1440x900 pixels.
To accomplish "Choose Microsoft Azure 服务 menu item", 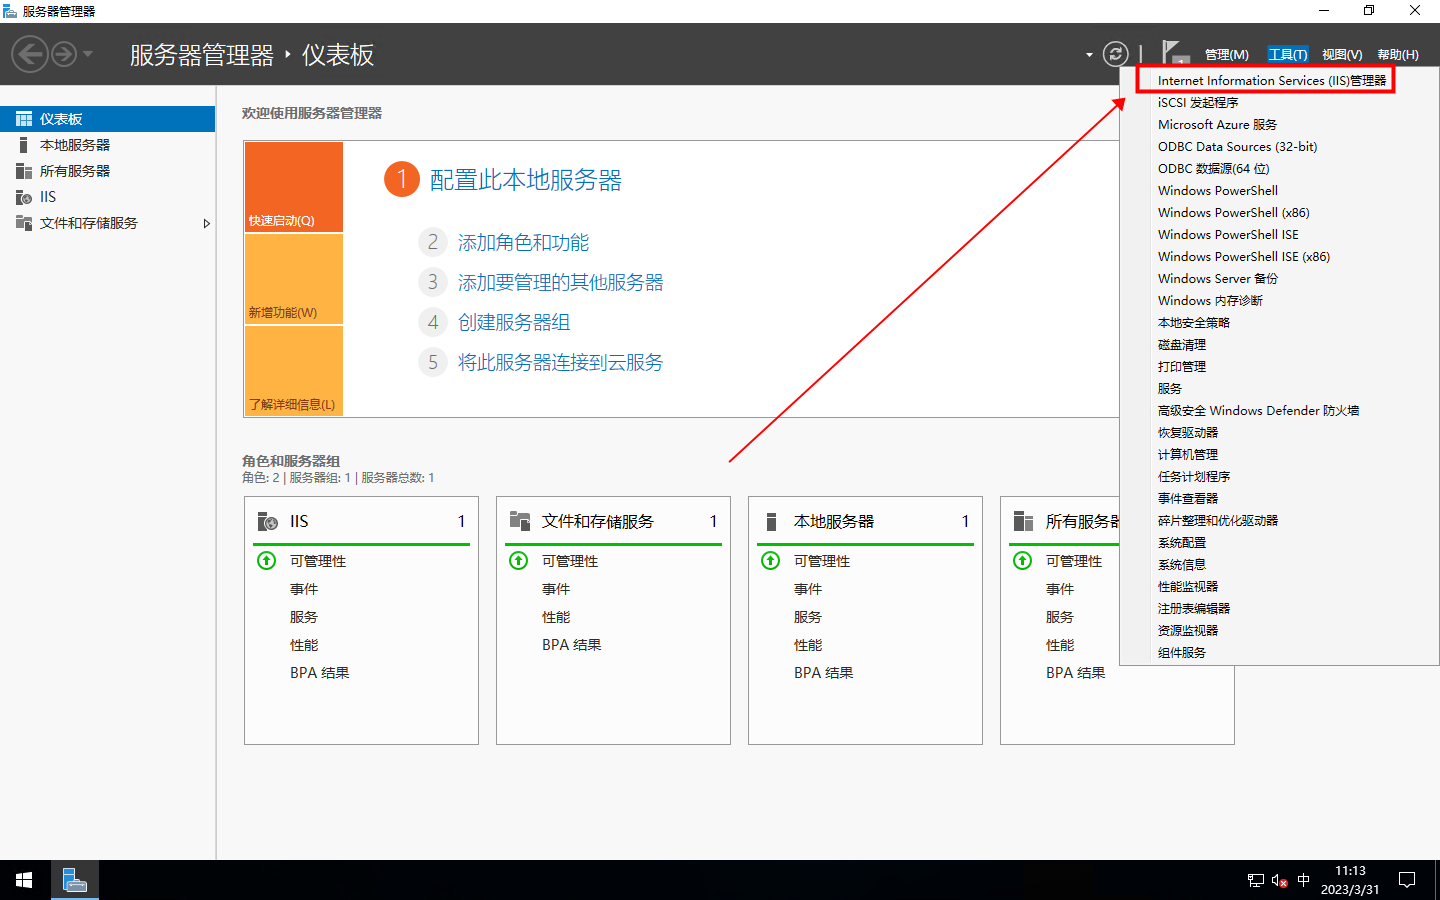I will [x=1217, y=124].
